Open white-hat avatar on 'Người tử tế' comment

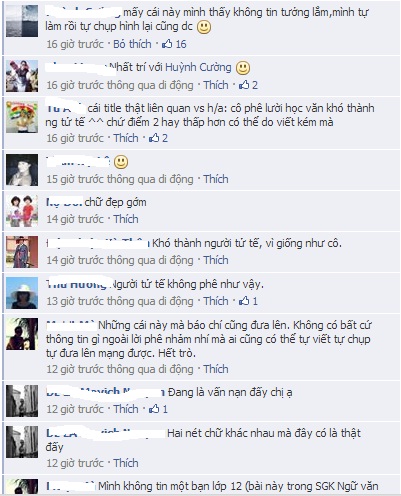(x=22, y=293)
